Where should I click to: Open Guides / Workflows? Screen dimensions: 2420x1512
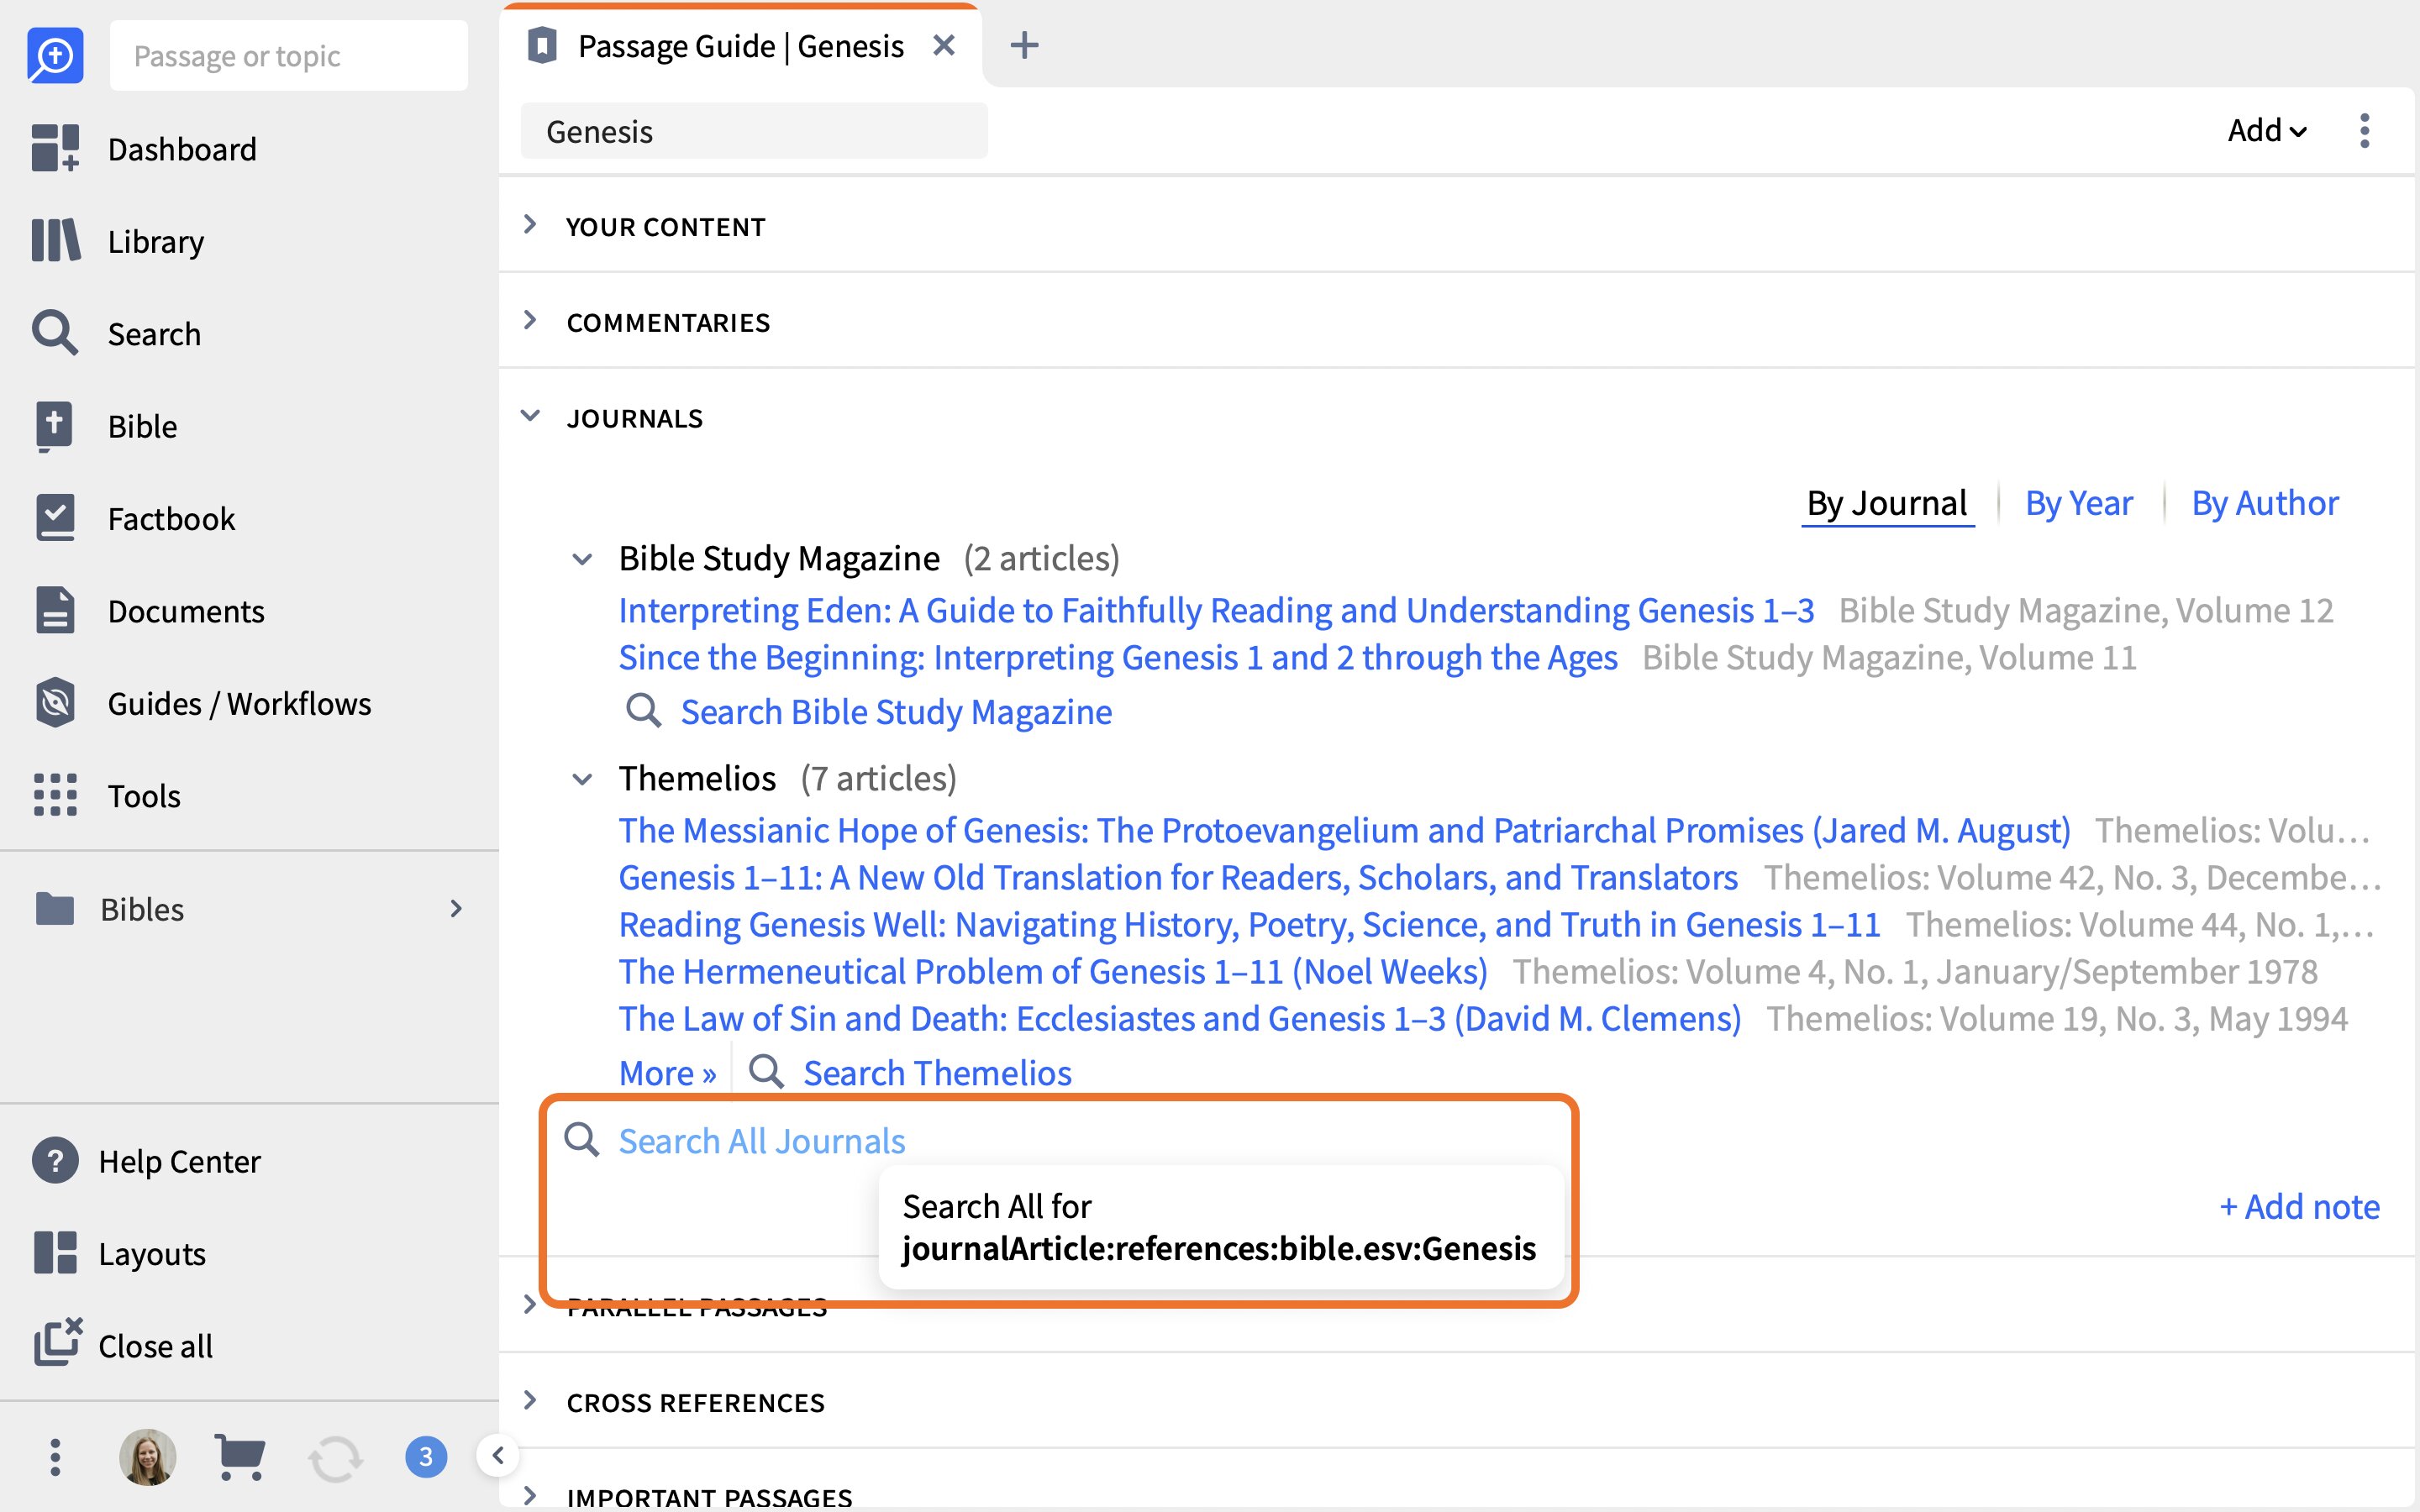pyautogui.click(x=202, y=703)
